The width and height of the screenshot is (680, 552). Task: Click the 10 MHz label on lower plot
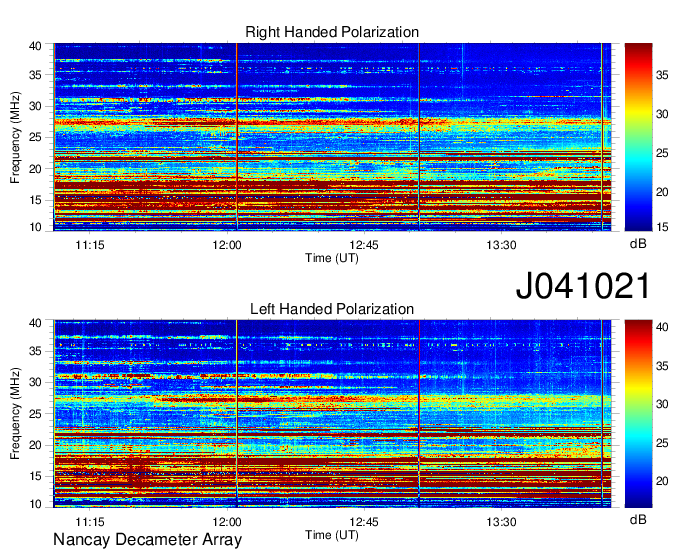coord(36,504)
